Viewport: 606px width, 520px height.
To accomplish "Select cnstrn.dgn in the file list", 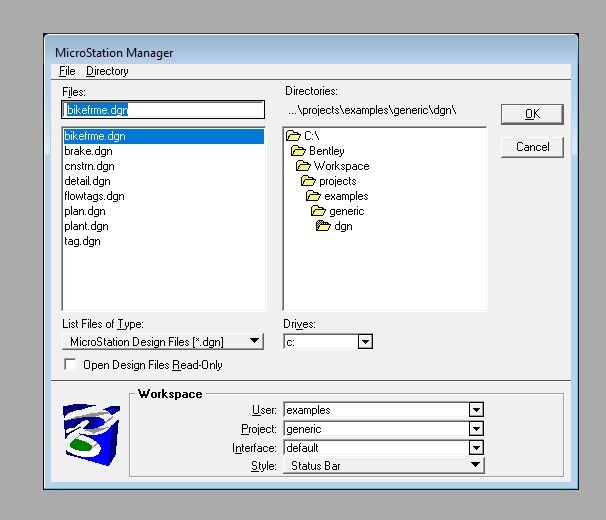I will point(163,166).
